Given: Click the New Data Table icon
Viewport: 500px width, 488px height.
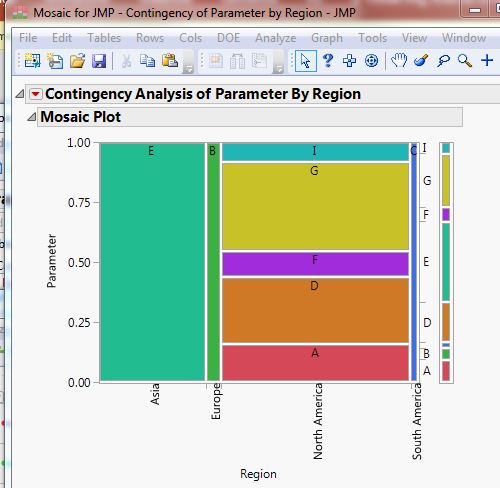Looking at the screenshot, I should pyautogui.click(x=32, y=61).
